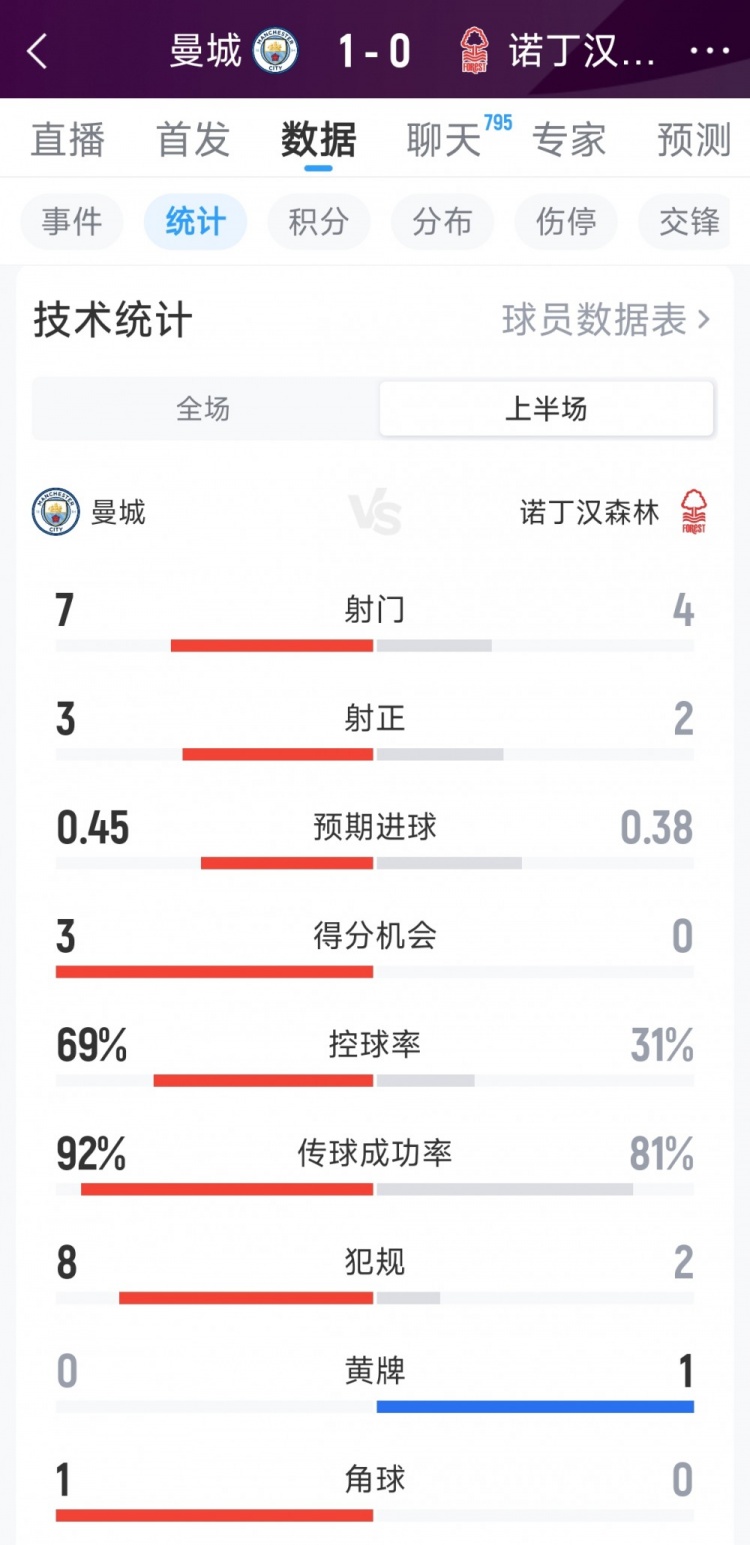Select the 事件 events chip
Viewport: 750px width, 1545px height.
point(72,222)
